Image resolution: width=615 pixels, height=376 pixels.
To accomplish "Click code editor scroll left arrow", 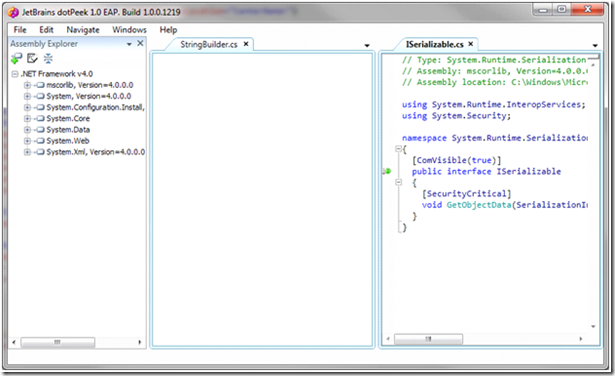I will pyautogui.click(x=388, y=338).
